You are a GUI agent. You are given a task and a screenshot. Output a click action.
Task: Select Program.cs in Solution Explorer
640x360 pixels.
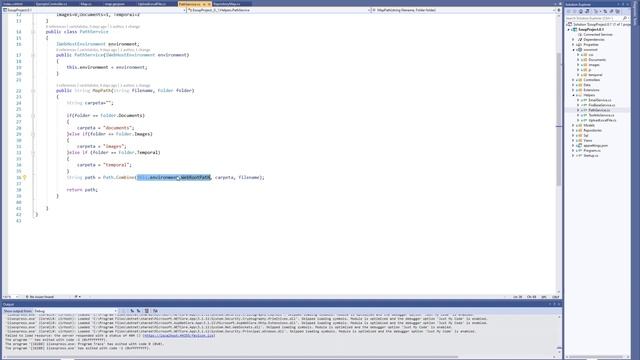(x=592, y=151)
